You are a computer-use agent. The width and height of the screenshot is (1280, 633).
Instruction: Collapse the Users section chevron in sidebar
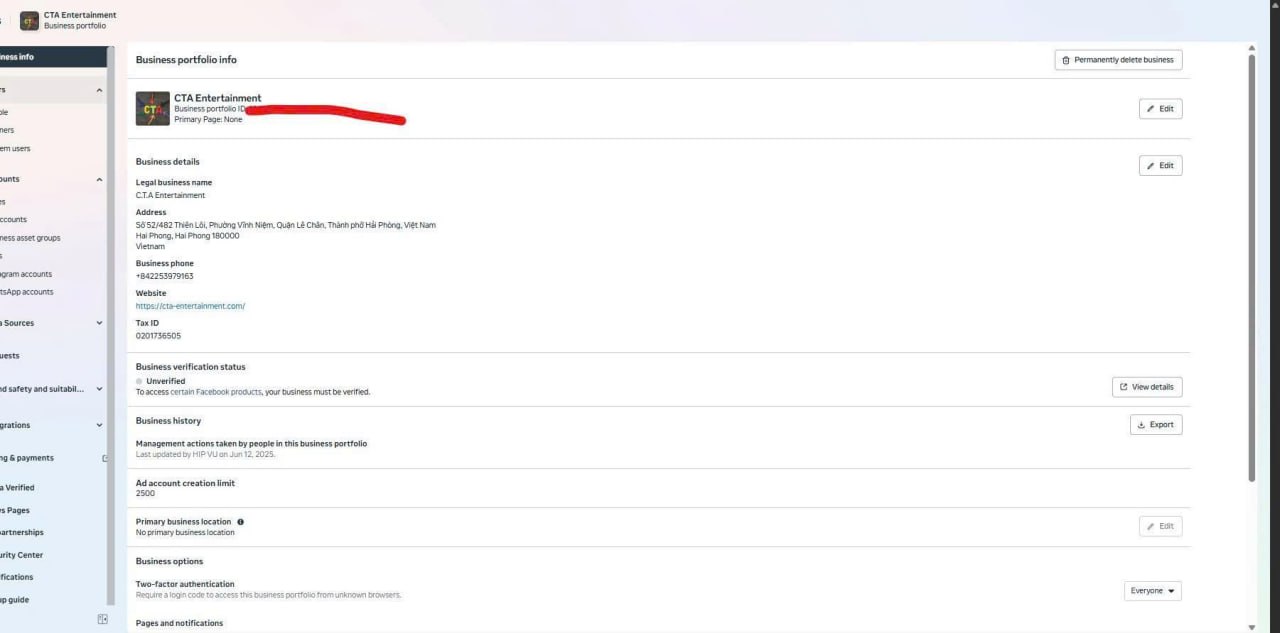click(x=99, y=90)
